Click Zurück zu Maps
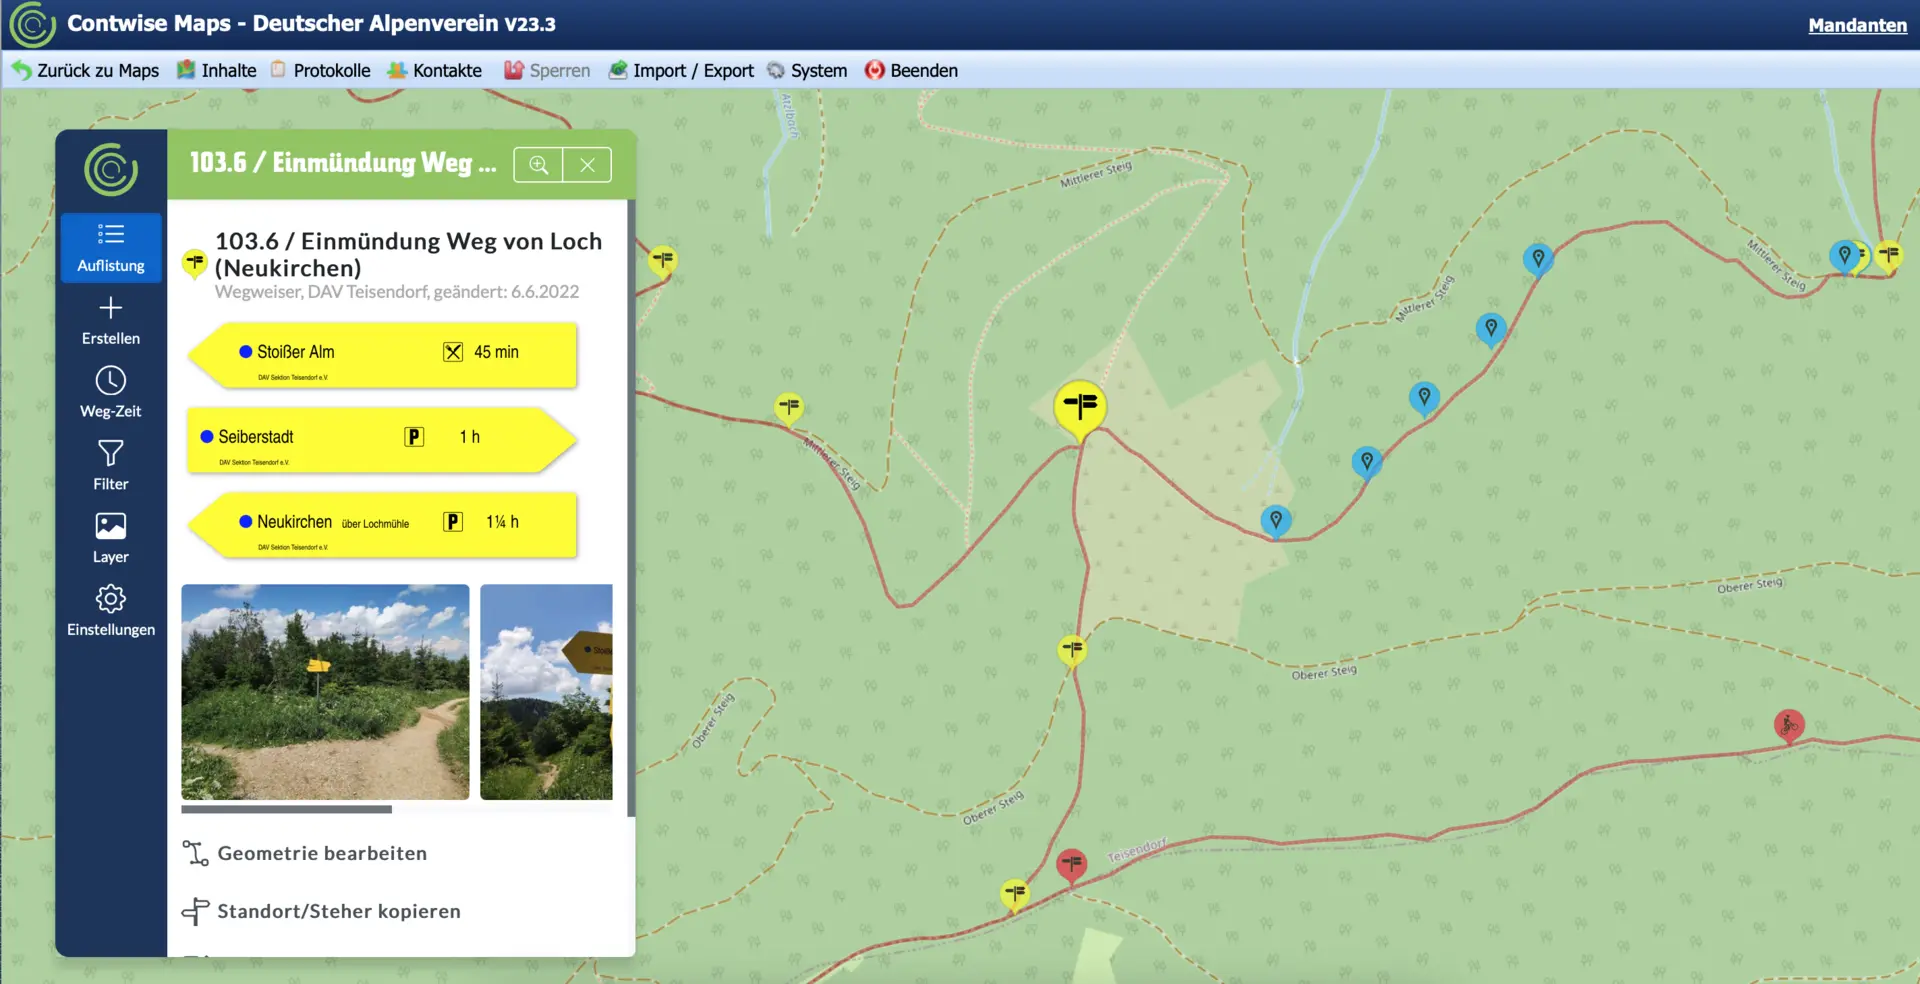The width and height of the screenshot is (1920, 984). click(86, 70)
